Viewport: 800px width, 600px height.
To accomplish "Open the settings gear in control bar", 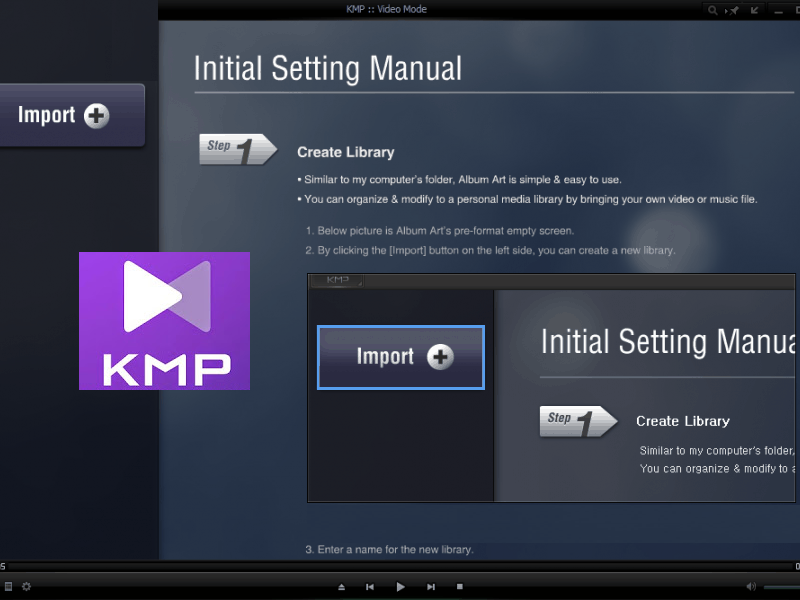I will tap(27, 587).
